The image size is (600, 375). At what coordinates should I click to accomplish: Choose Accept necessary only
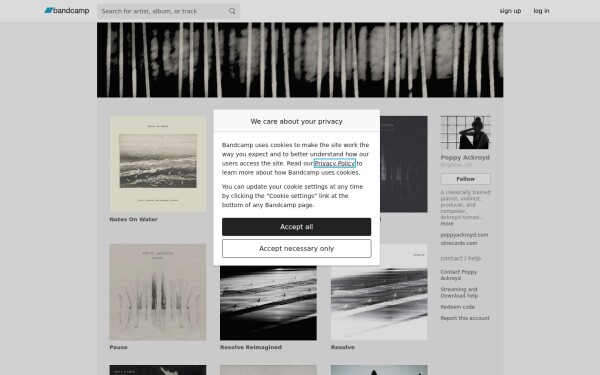[x=296, y=249]
